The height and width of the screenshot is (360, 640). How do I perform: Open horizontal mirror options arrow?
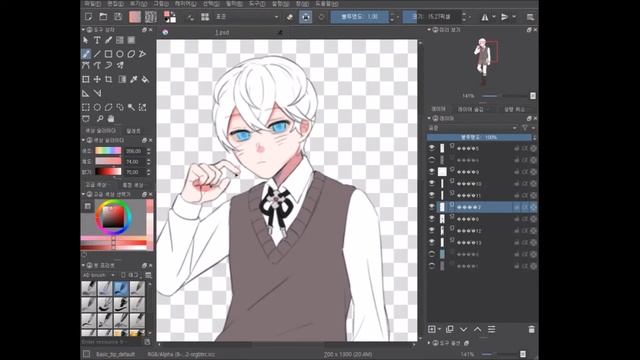pos(494,17)
